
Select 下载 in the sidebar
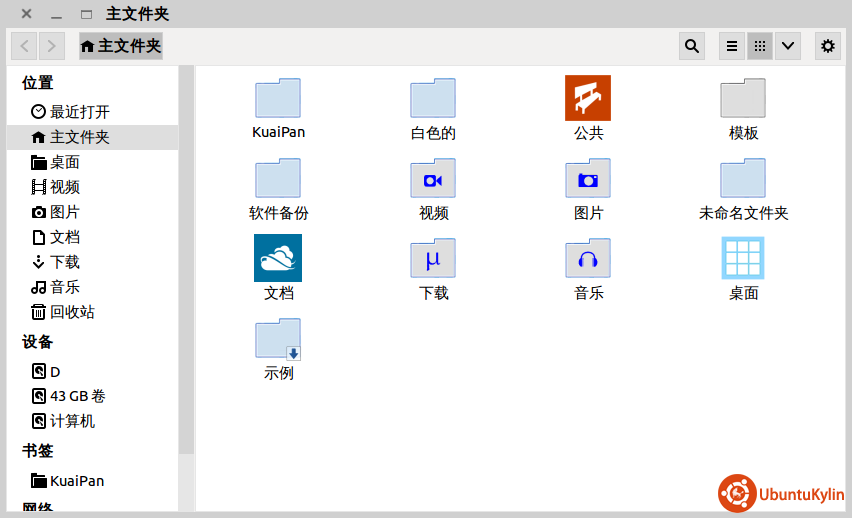65,262
